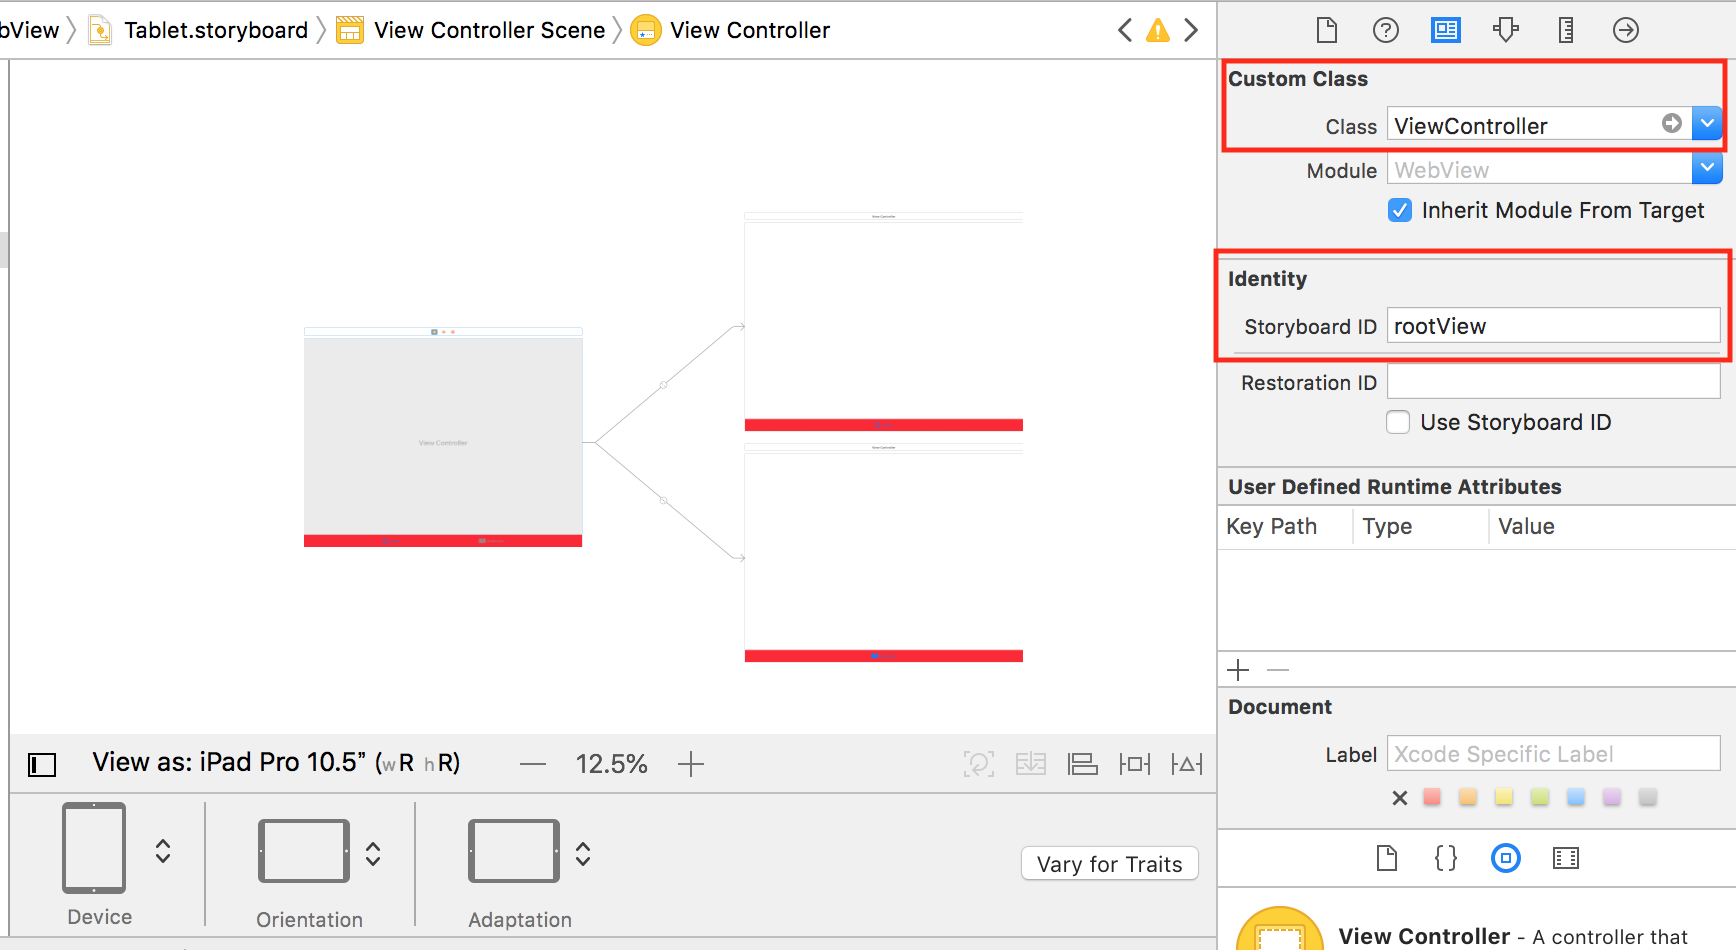Image resolution: width=1736 pixels, height=950 pixels.
Task: Open the File inspector
Action: click(x=1326, y=30)
